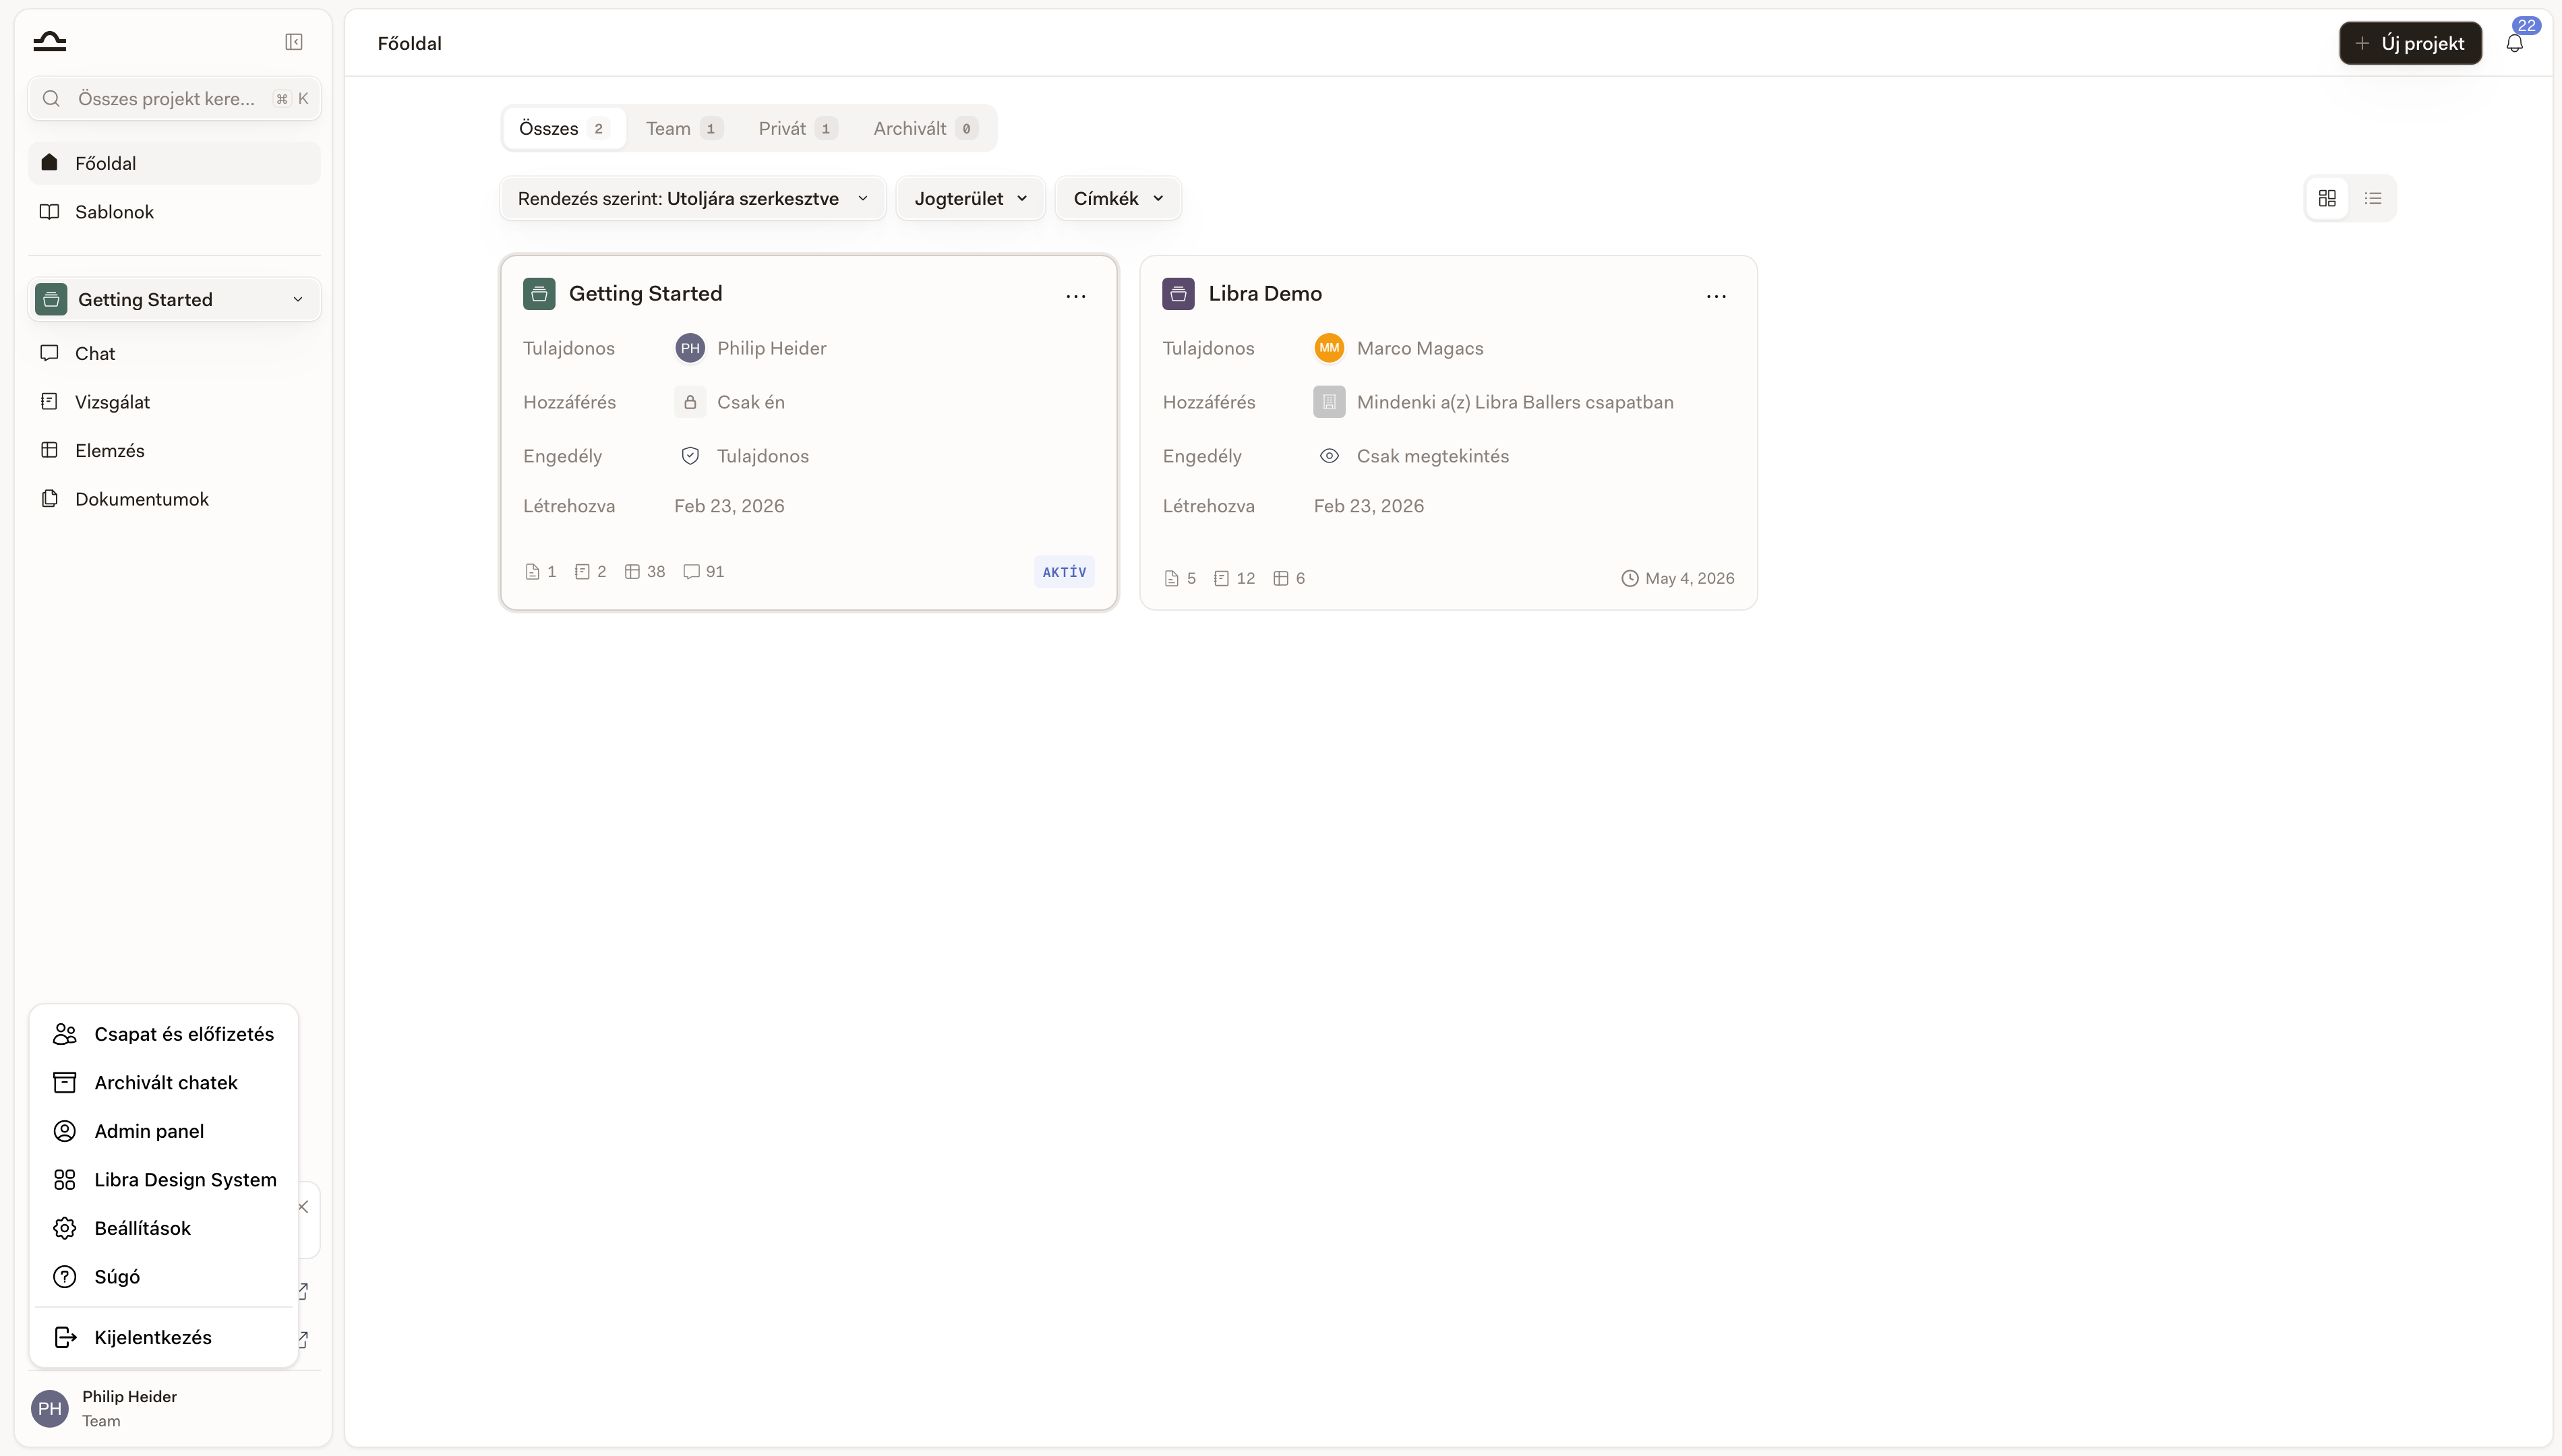Select the Összes tab
Screen dimensions: 2562x1456
564,128
